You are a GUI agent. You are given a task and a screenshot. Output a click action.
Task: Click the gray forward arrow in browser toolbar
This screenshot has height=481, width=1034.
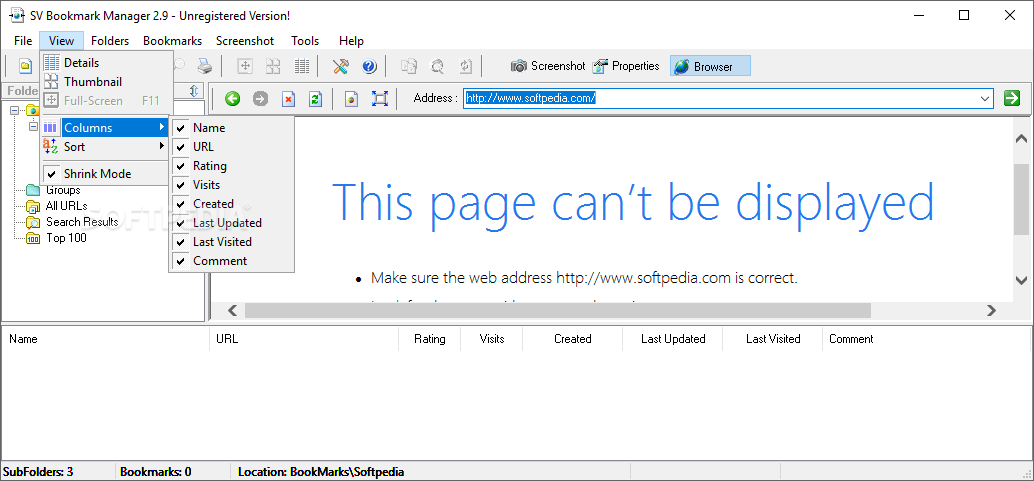click(x=260, y=99)
